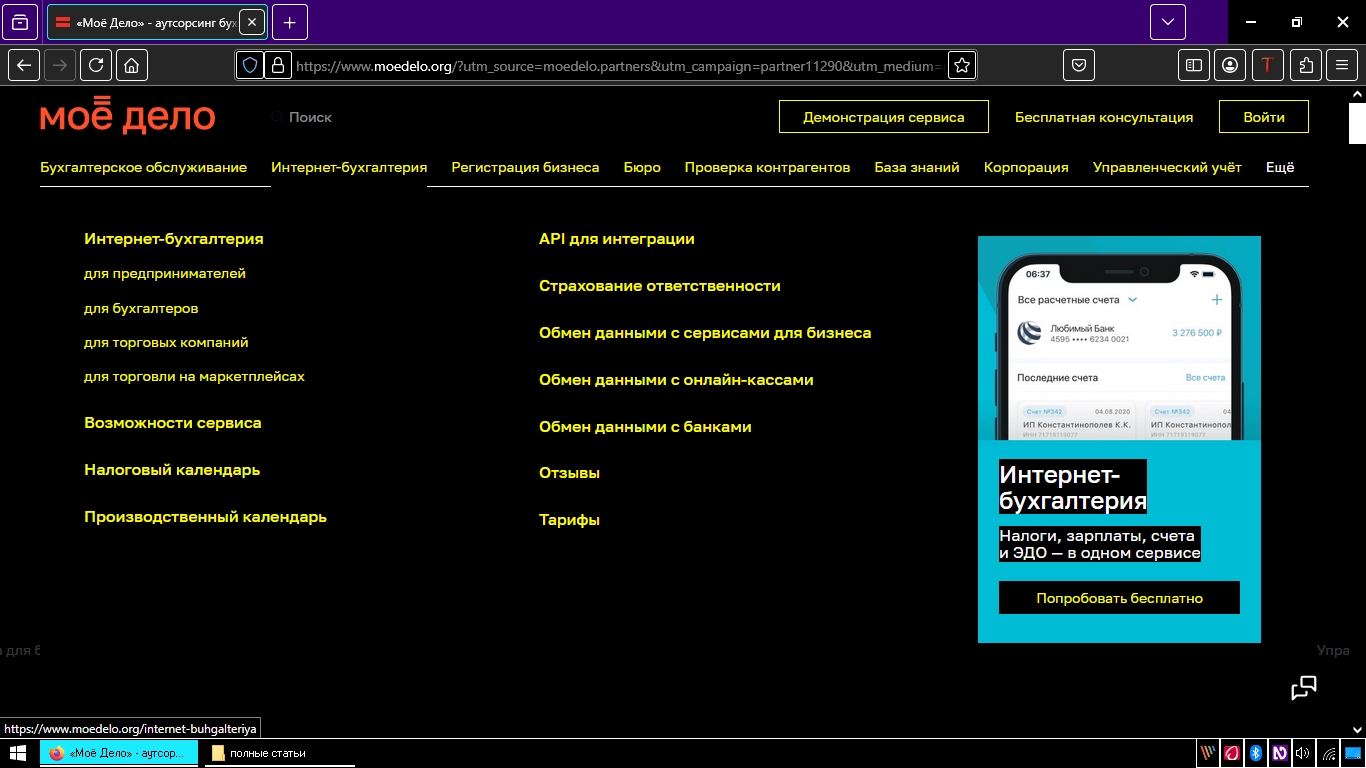
Task: Open Налоговый календарь link
Action: 172,470
